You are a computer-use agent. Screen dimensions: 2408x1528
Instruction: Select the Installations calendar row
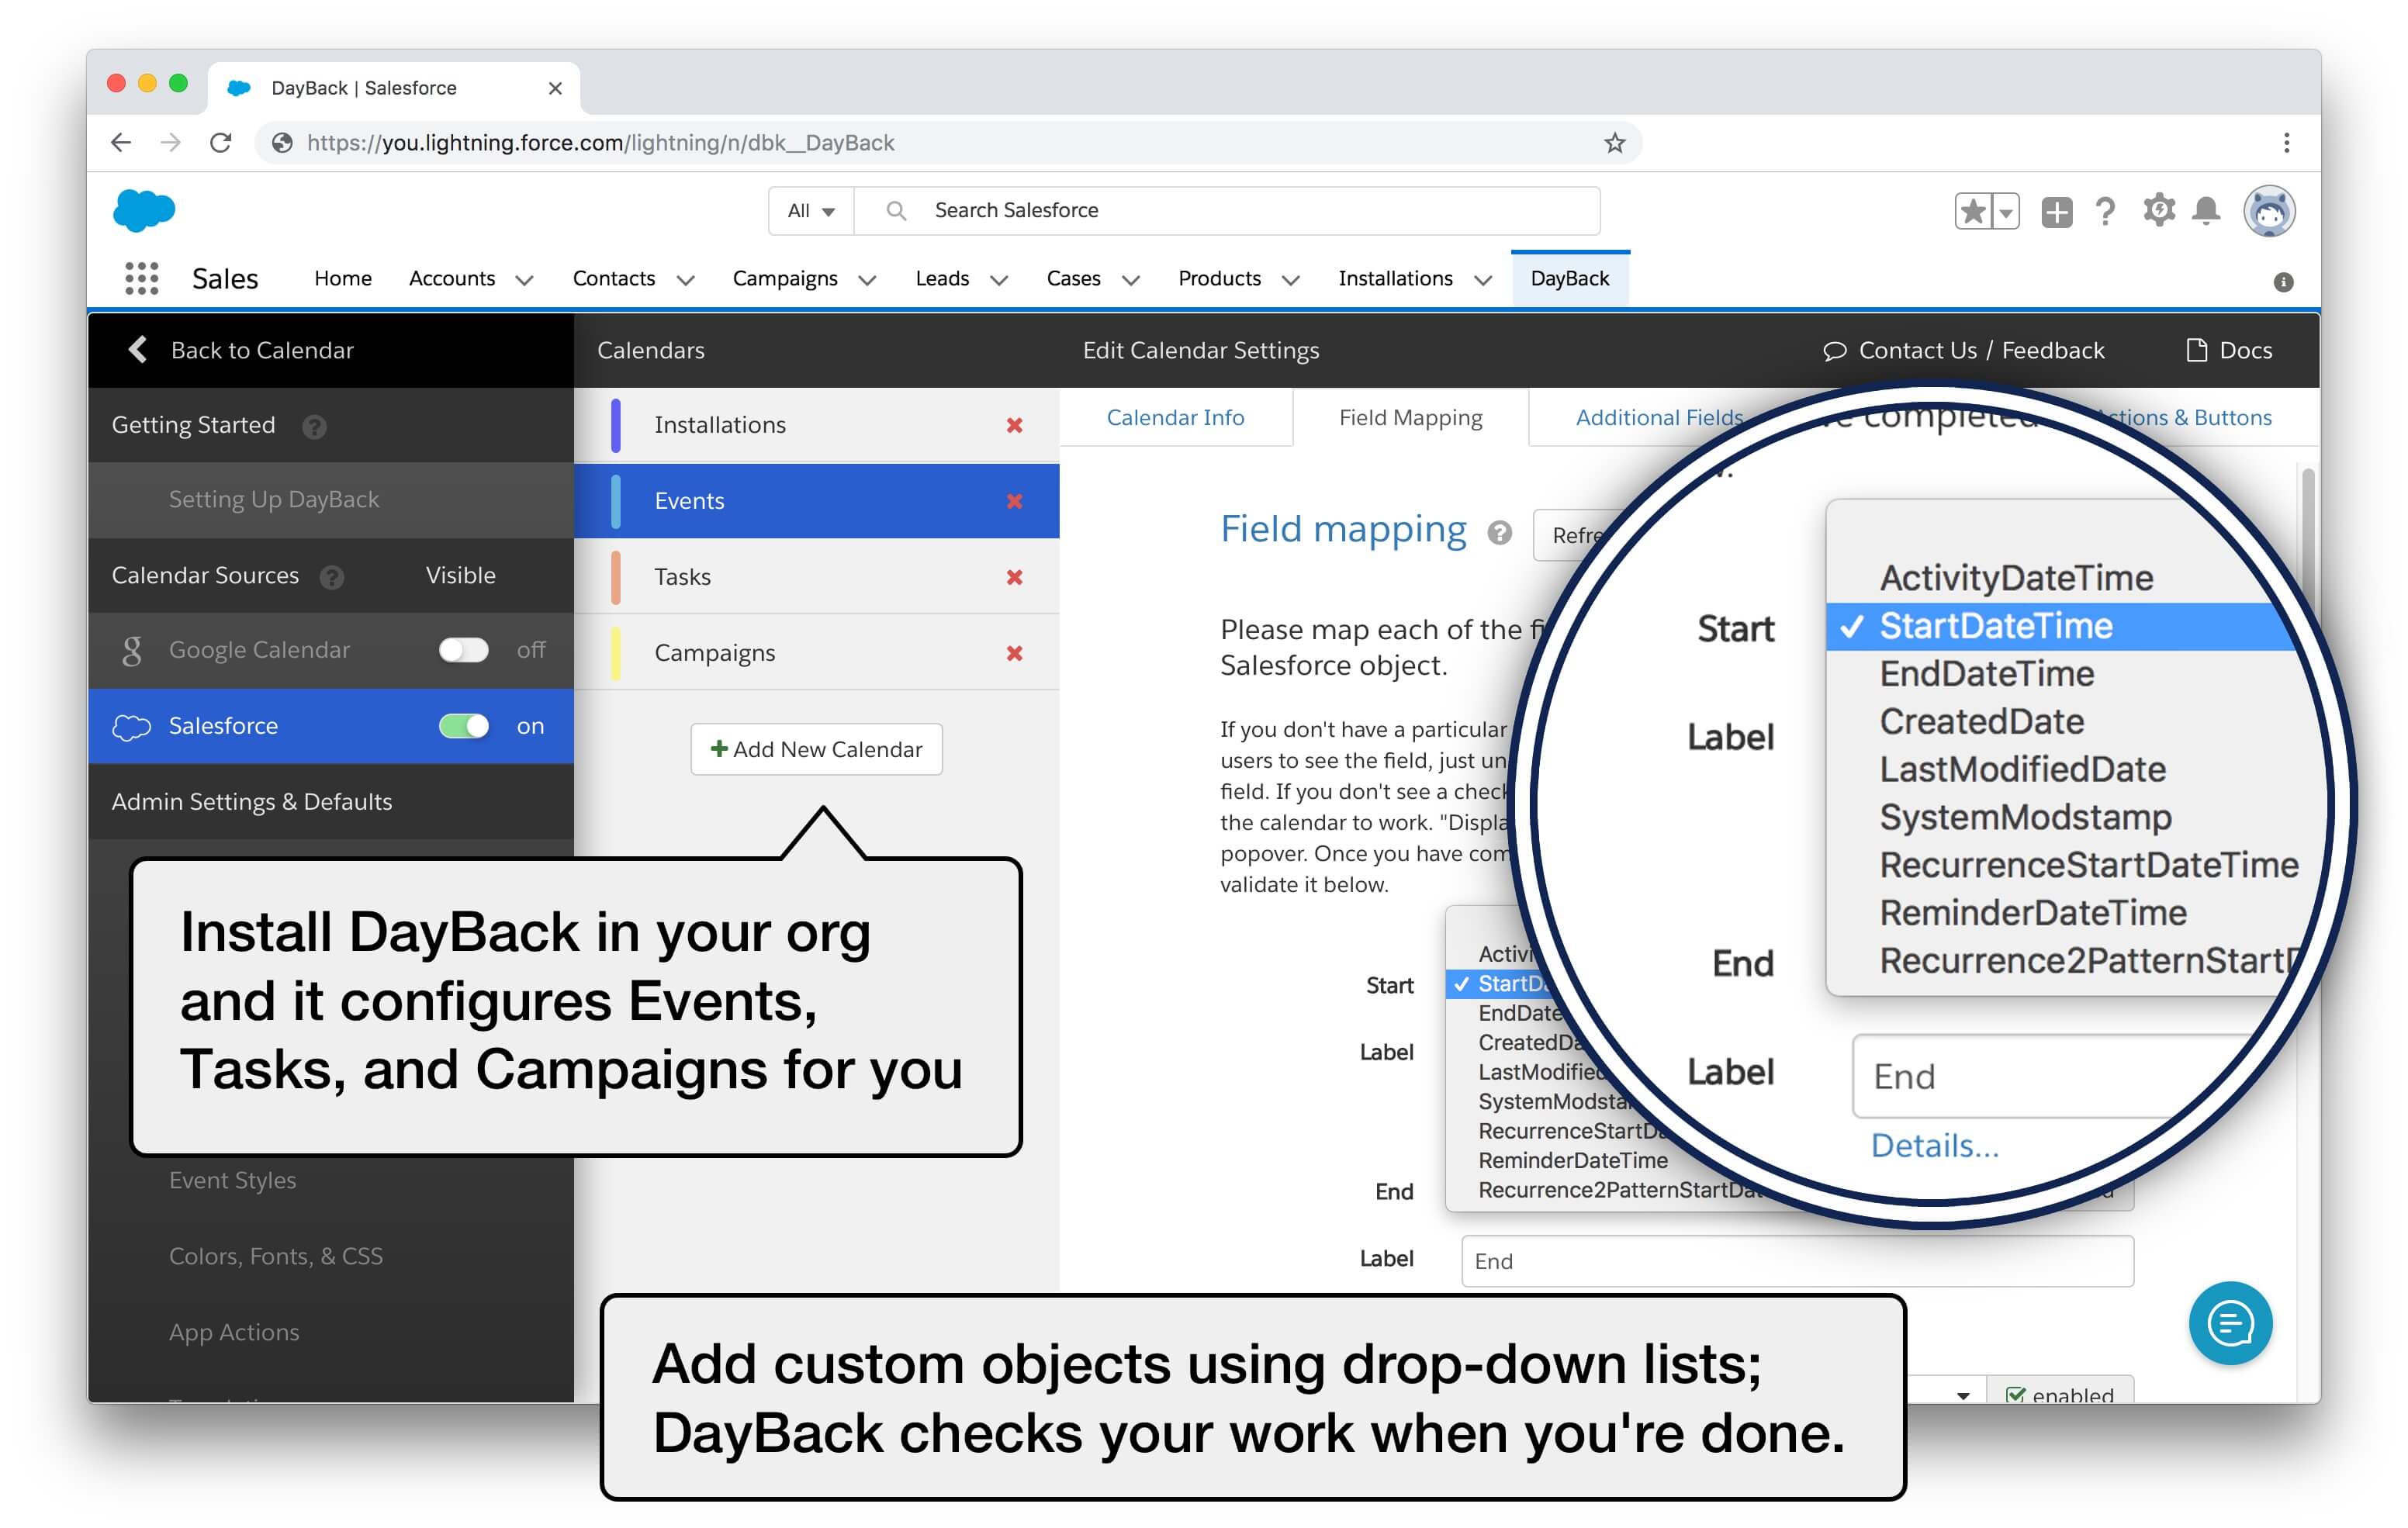(x=816, y=425)
